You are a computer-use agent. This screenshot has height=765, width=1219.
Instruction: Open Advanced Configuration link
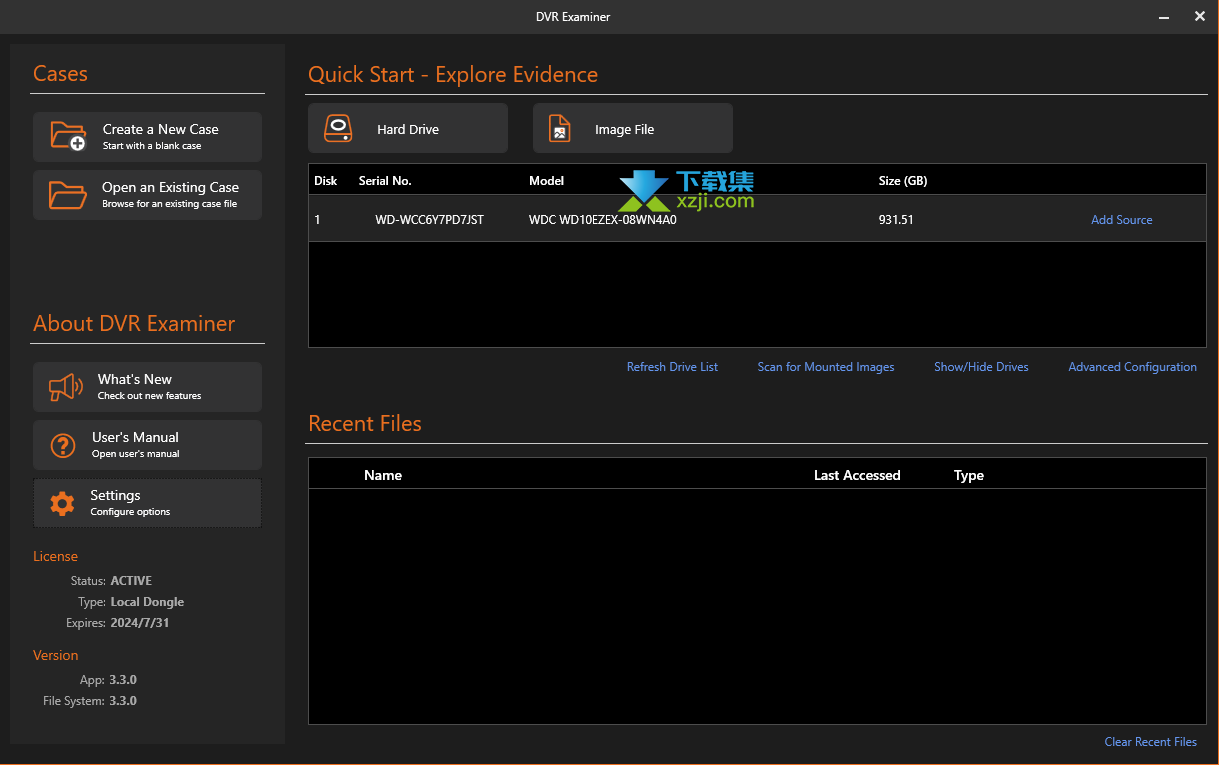(1132, 367)
